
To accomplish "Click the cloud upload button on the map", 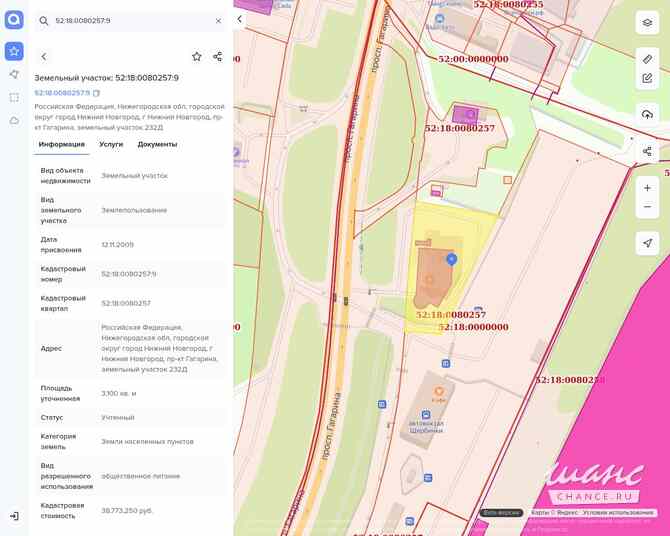I will coord(647,114).
